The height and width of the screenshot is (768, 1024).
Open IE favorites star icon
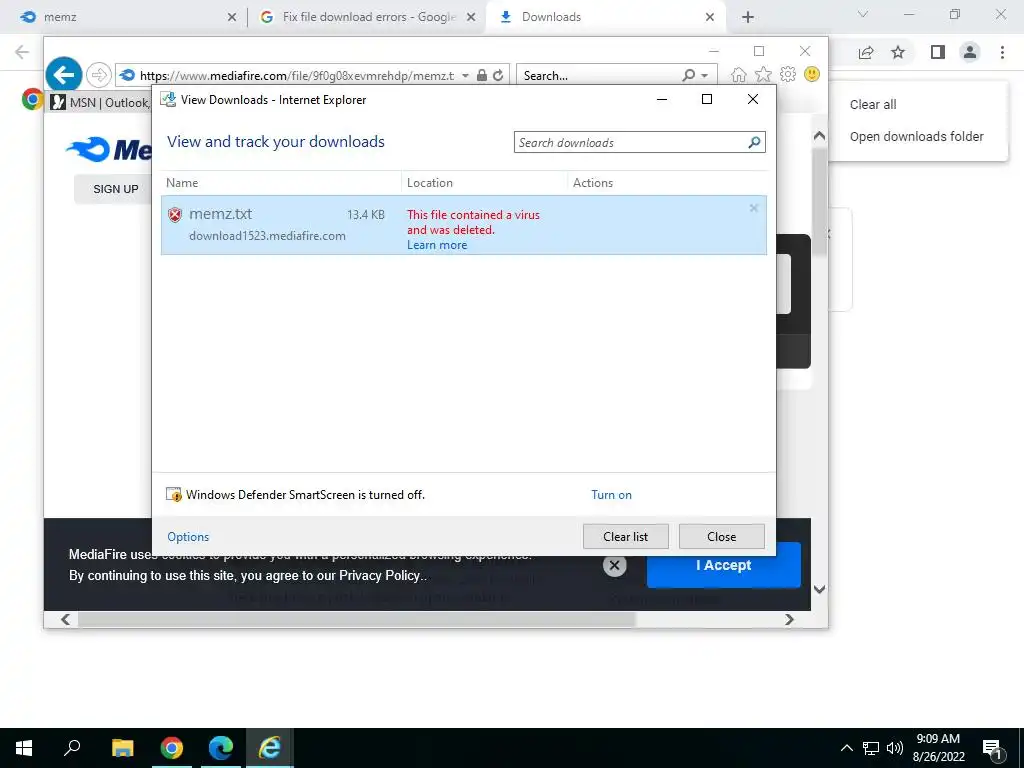coord(763,74)
